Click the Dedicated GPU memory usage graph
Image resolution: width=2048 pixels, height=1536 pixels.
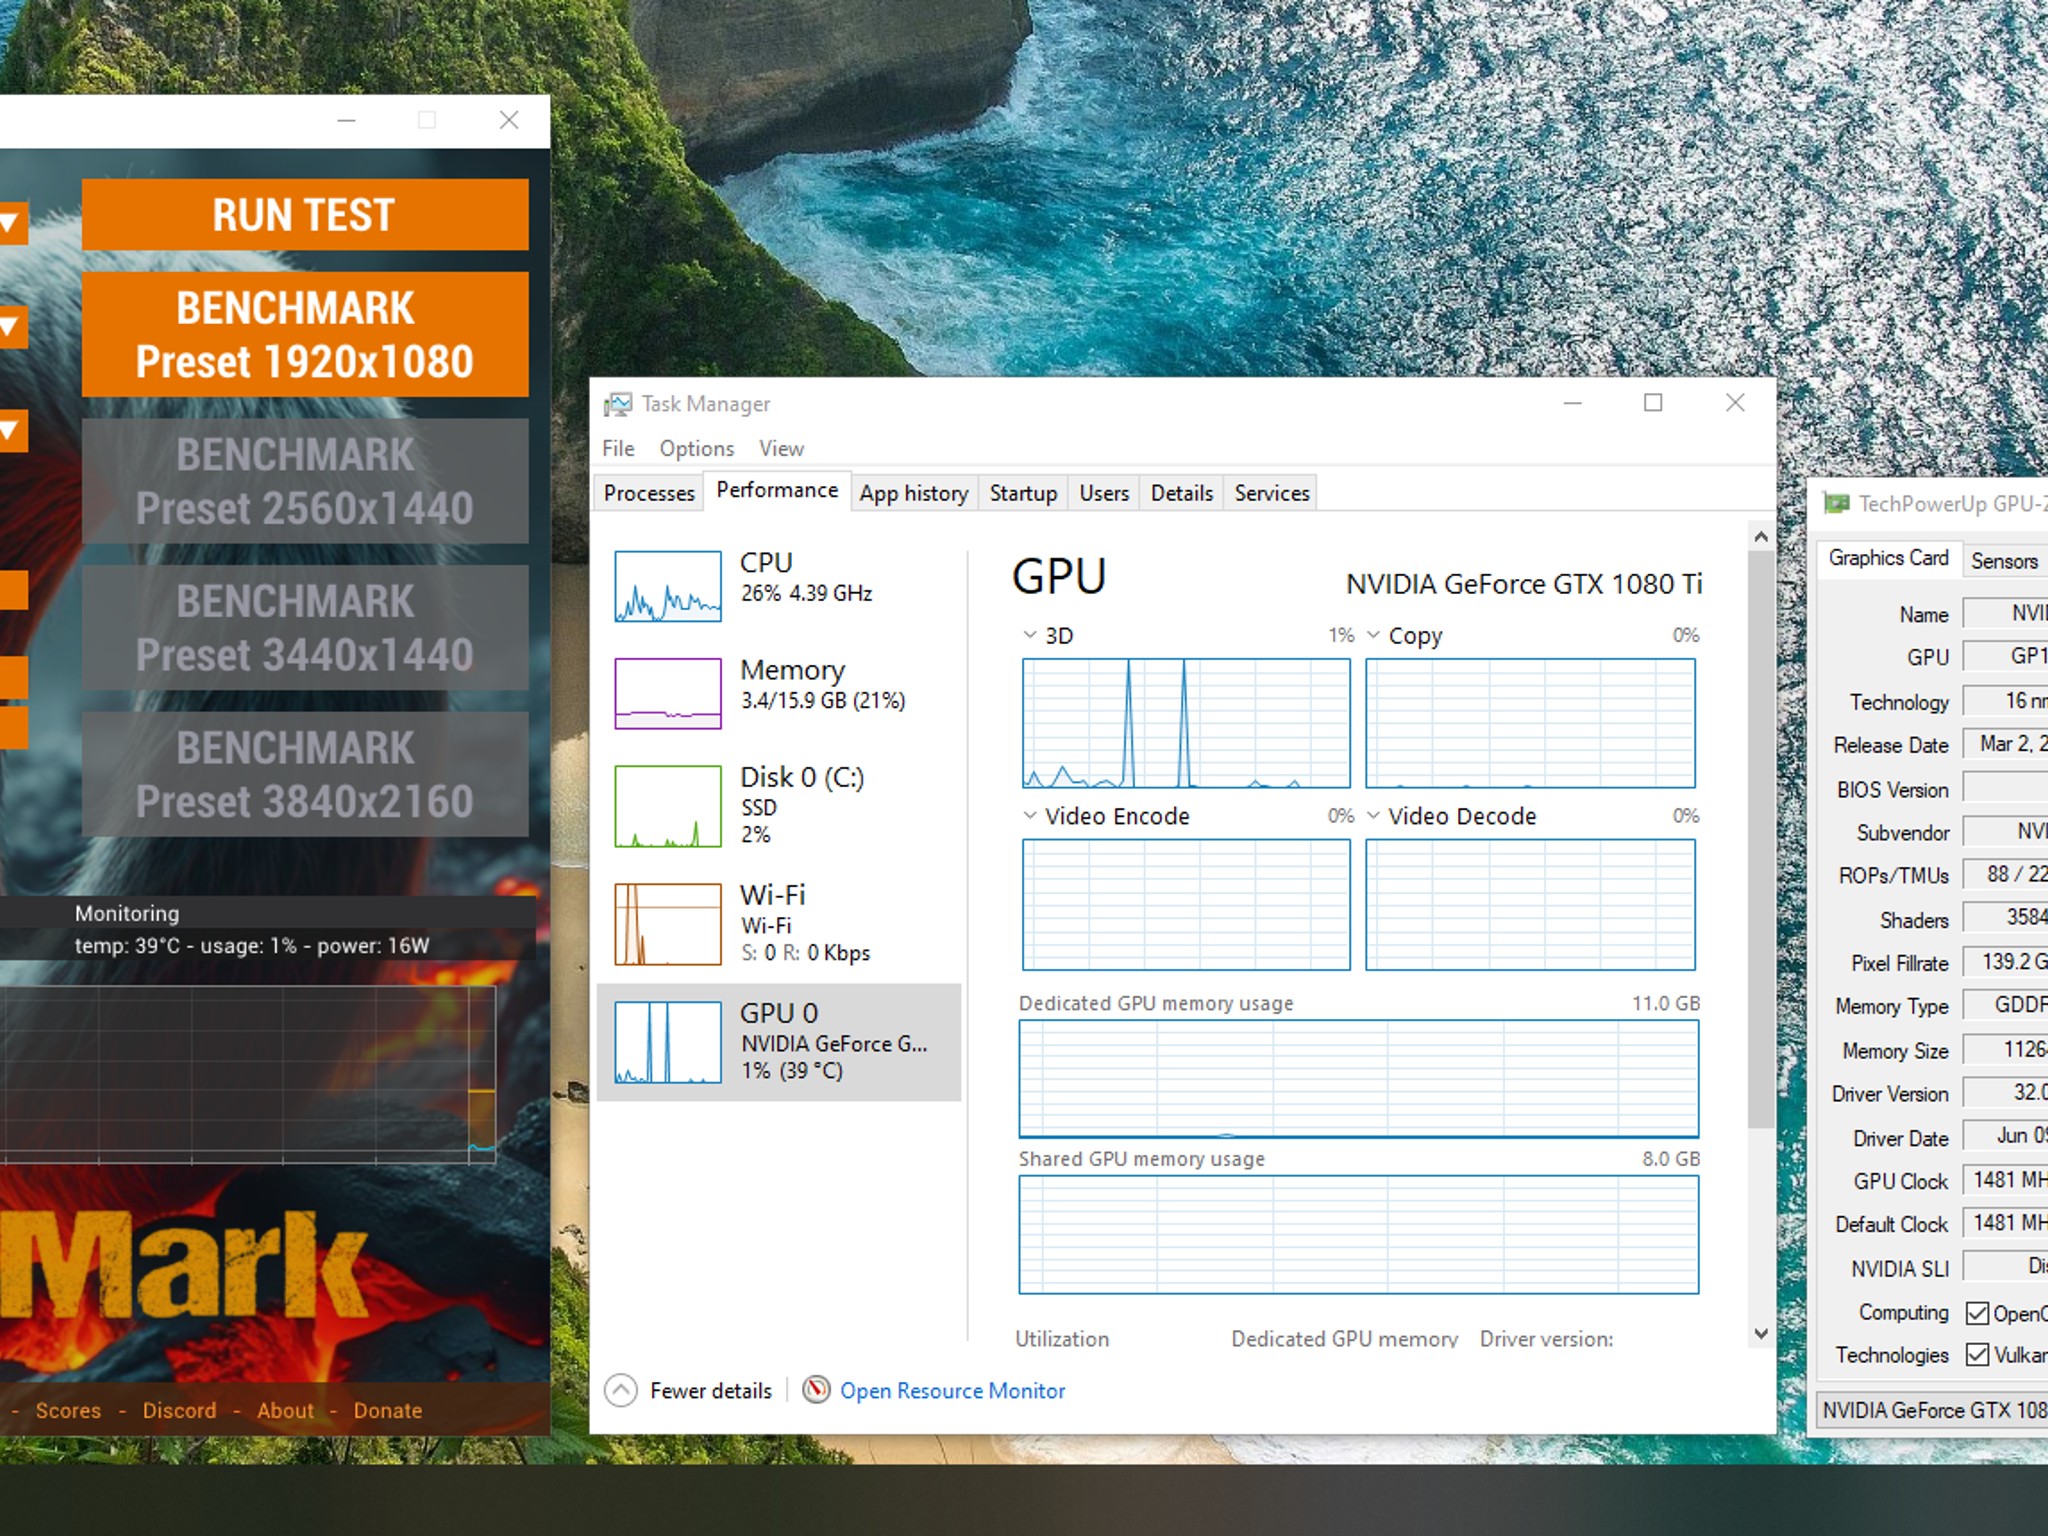click(x=1359, y=1079)
